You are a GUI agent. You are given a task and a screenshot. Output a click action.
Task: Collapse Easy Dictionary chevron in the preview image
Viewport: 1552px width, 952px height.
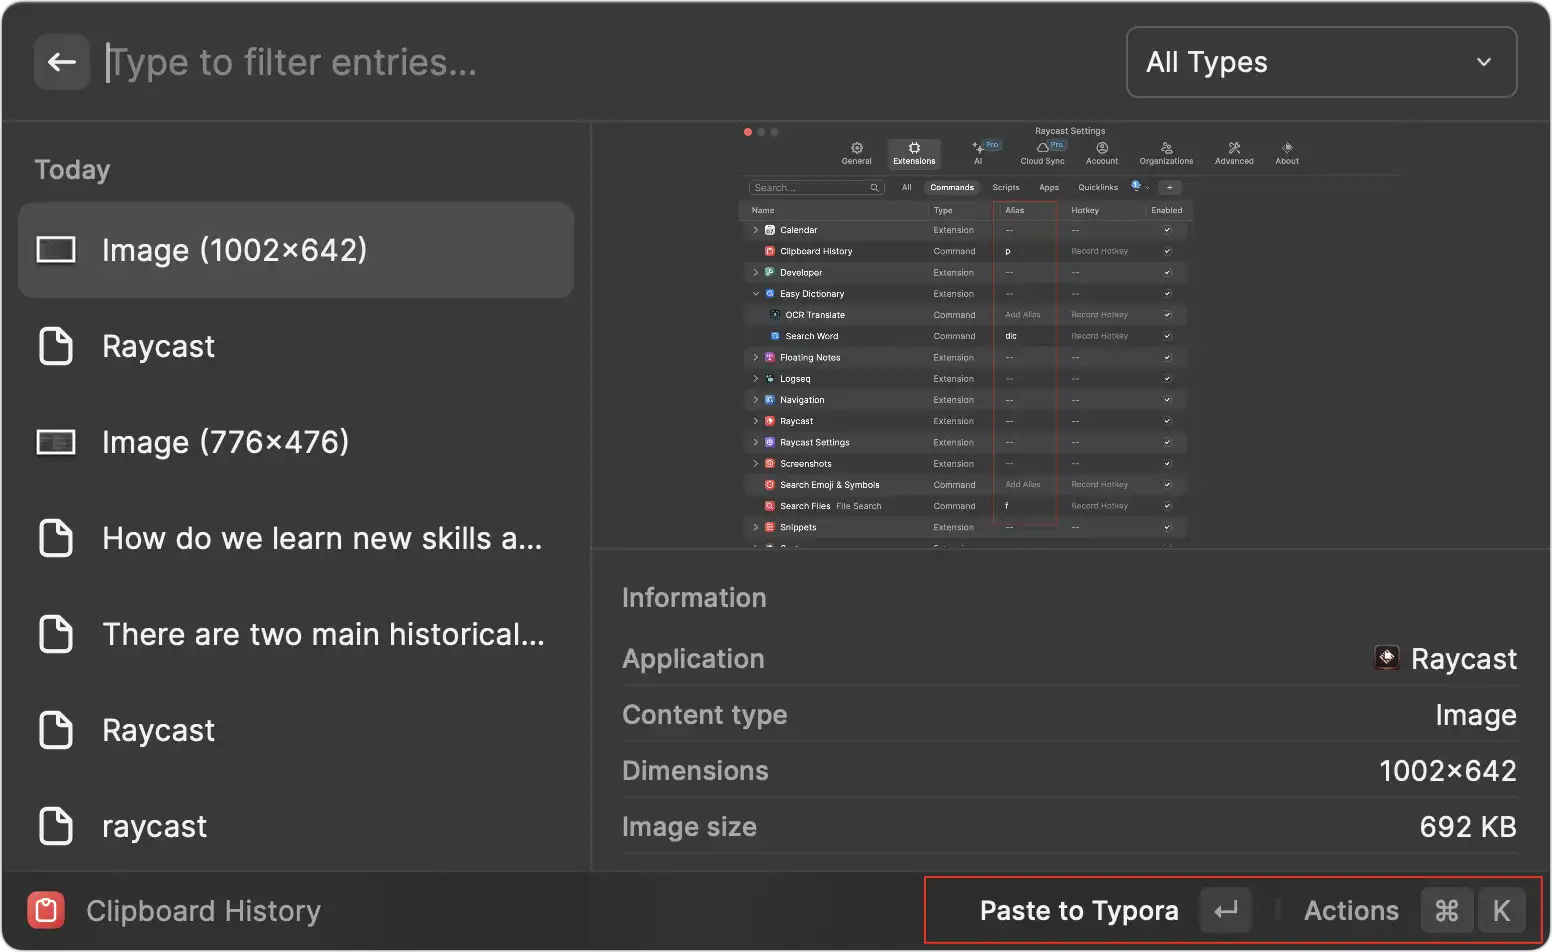coord(756,294)
